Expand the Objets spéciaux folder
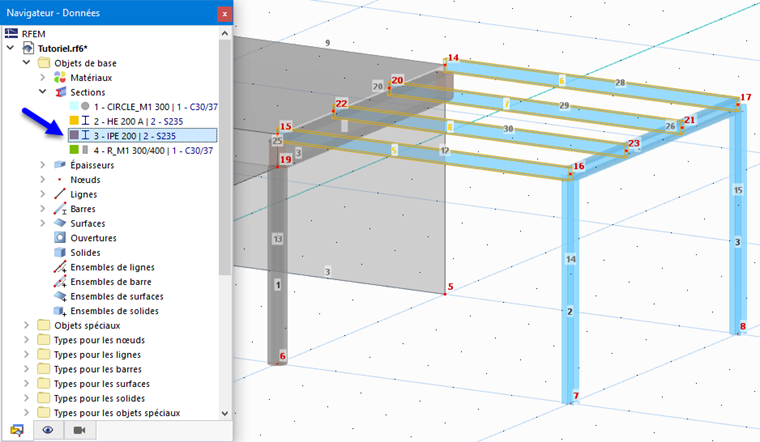The height and width of the screenshot is (442, 760). (27, 325)
